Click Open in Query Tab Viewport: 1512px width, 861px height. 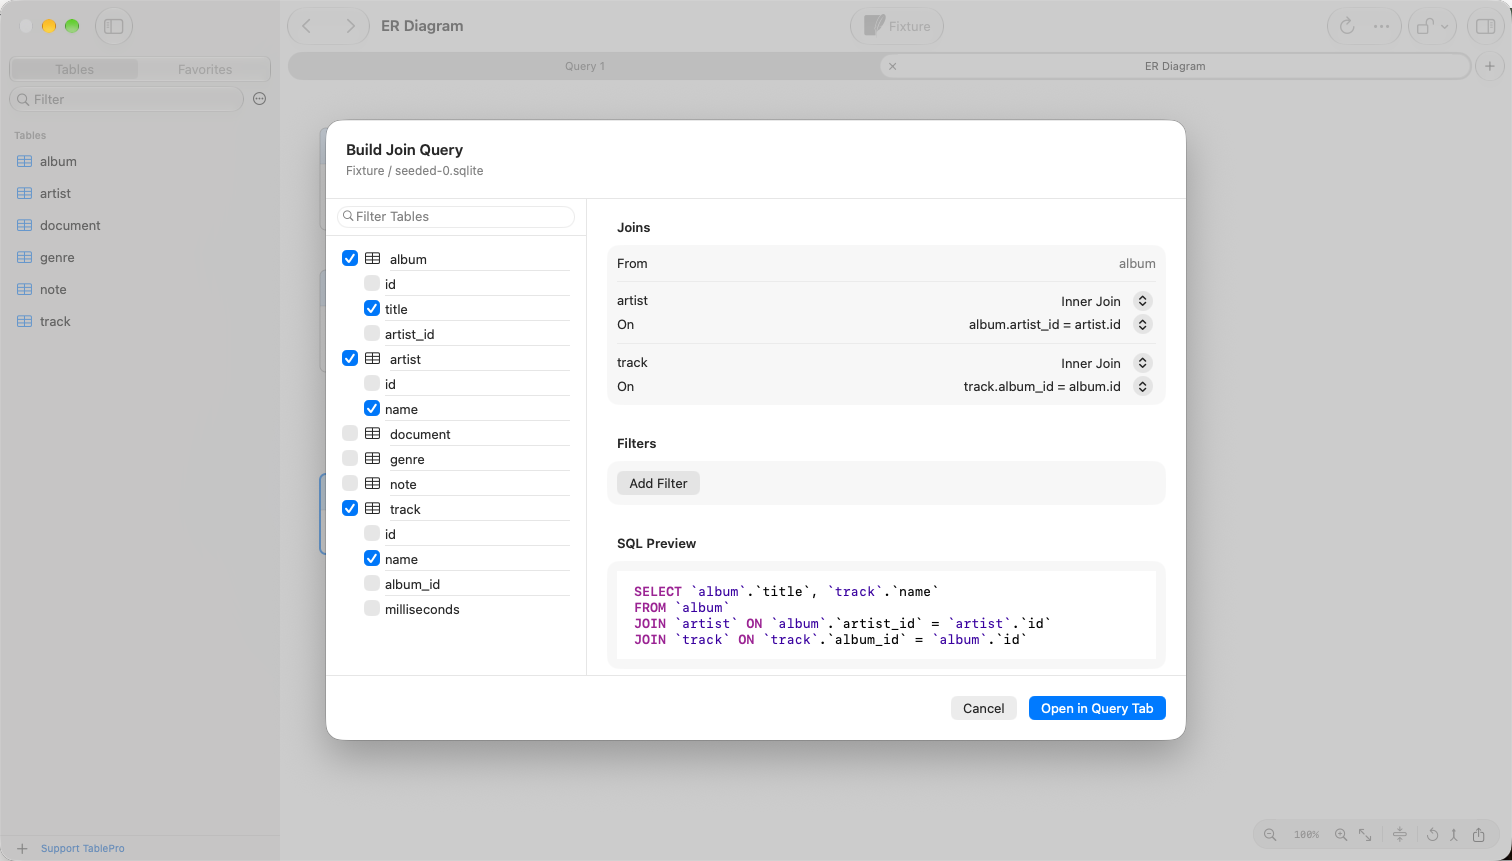tap(1097, 708)
